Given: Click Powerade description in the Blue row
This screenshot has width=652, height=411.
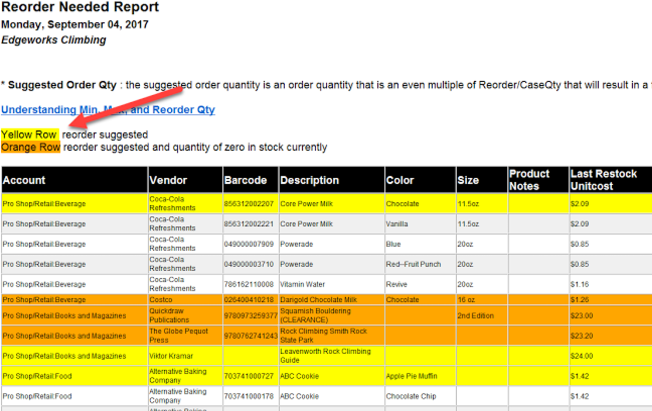Looking at the screenshot, I should [296, 244].
